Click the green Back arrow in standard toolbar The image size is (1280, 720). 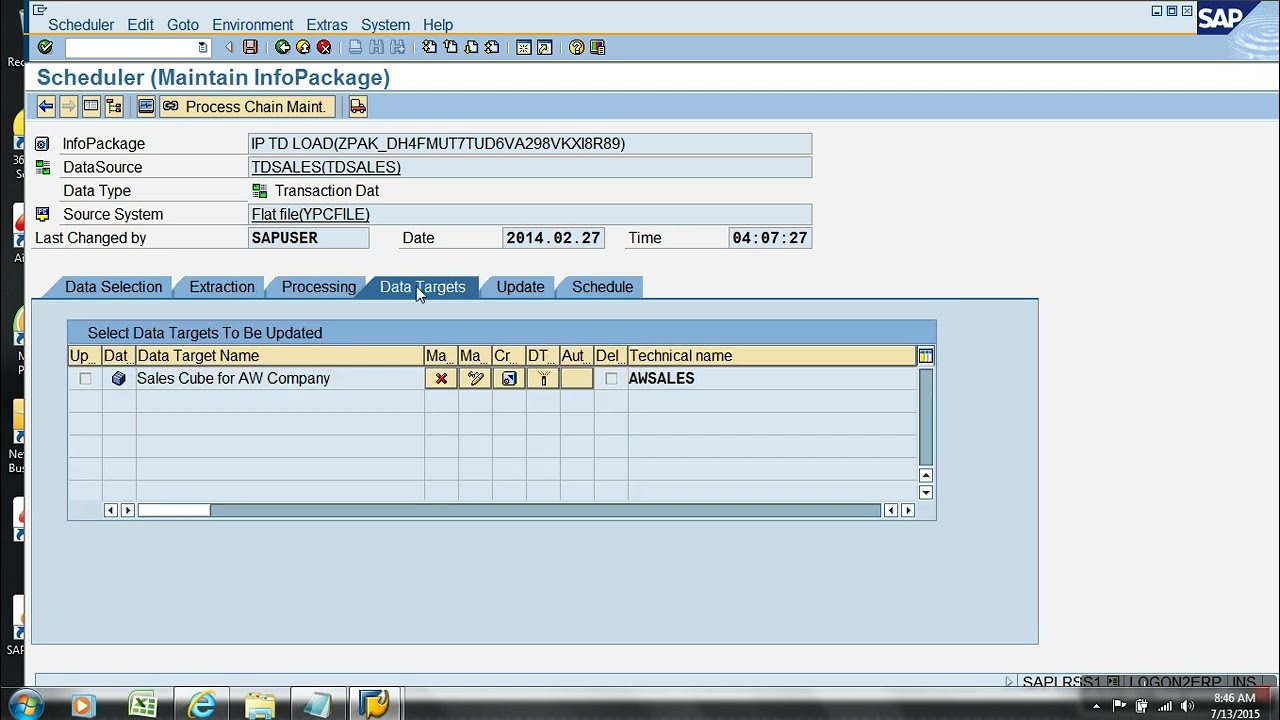[x=282, y=47]
